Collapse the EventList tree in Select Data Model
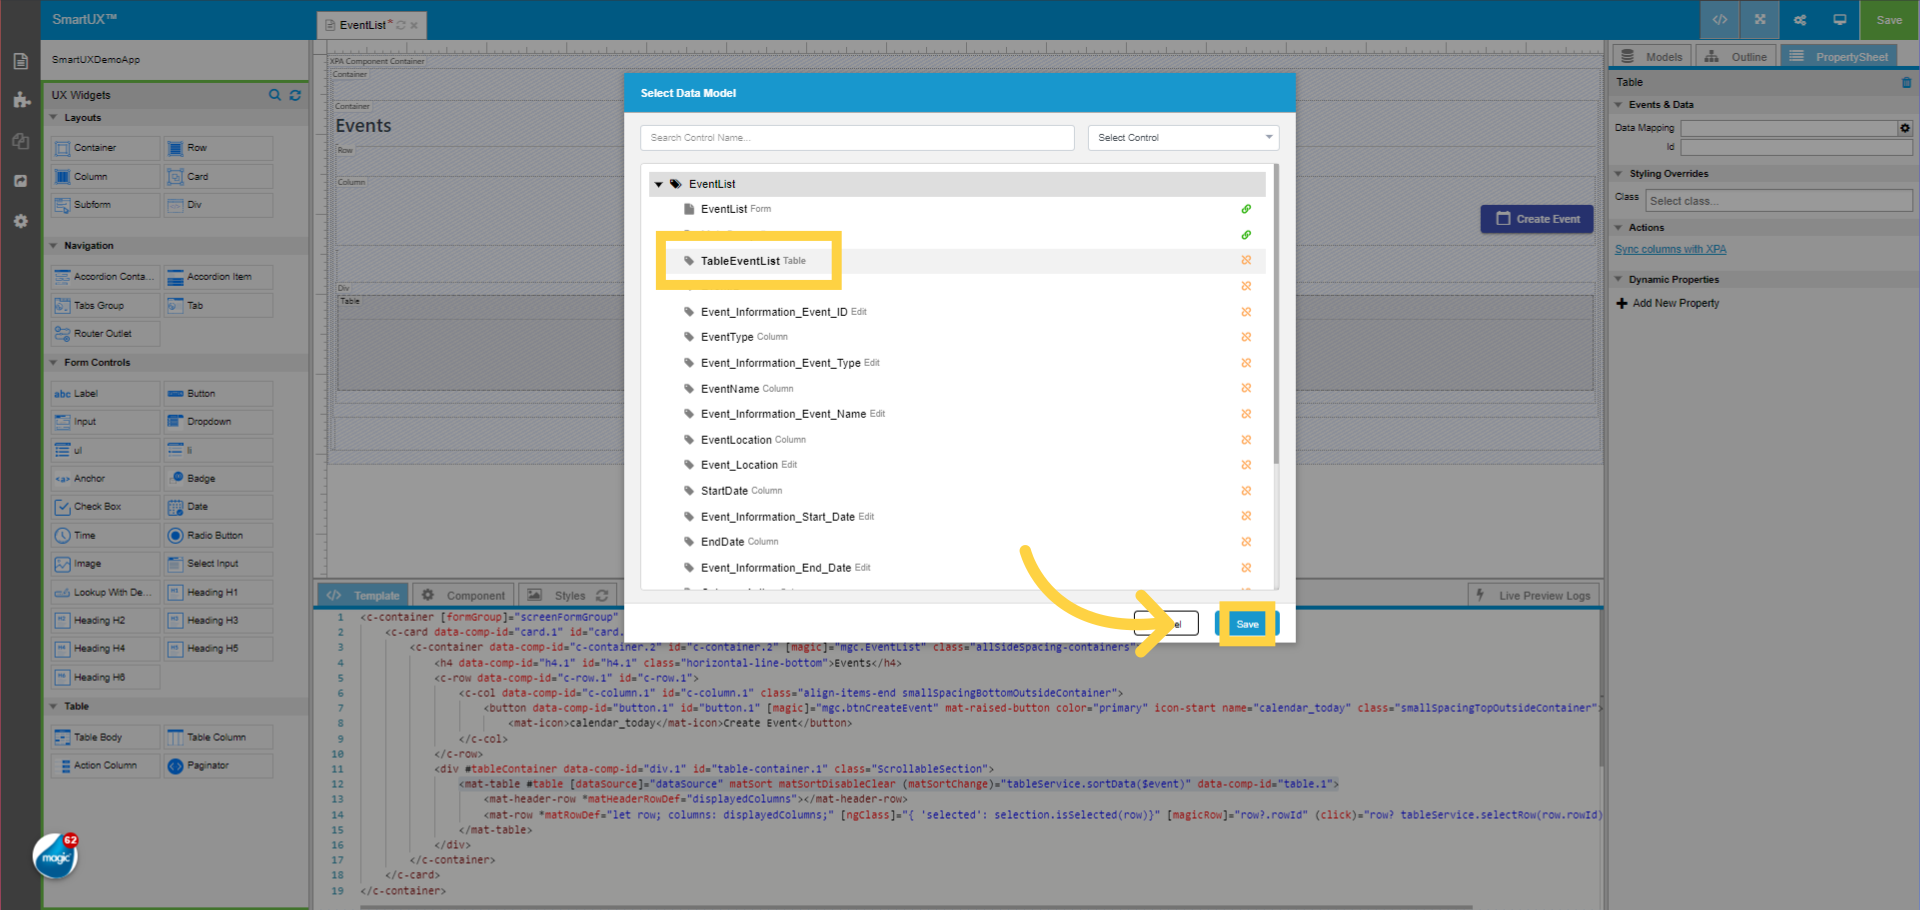This screenshot has height=910, width=1920. click(x=659, y=184)
